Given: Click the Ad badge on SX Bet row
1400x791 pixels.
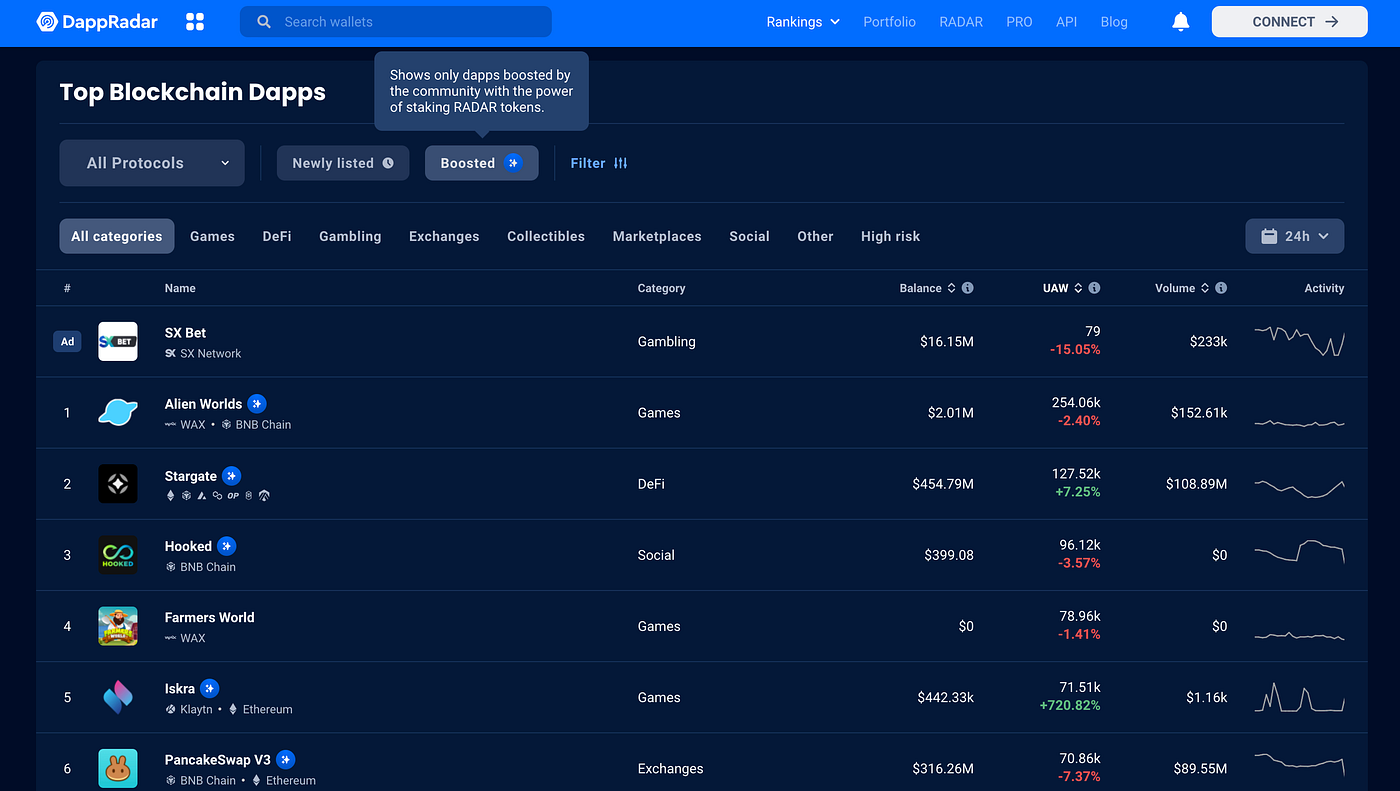Looking at the screenshot, I should point(67,341).
